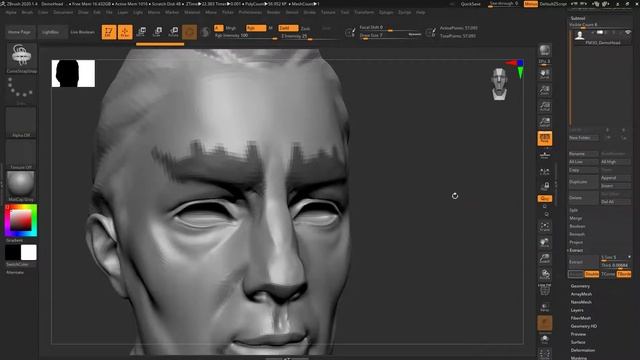
Task: Click QuickSave at the top
Action: tap(470, 4)
